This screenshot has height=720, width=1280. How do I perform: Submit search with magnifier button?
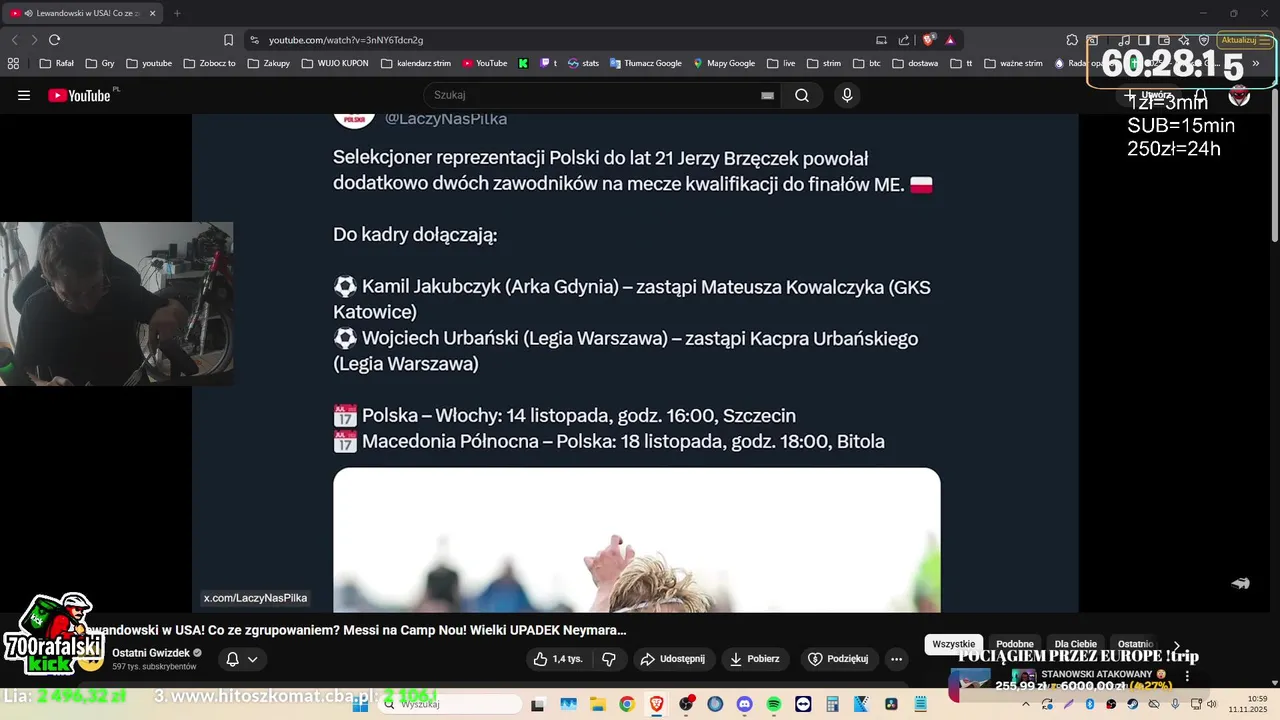pos(802,95)
